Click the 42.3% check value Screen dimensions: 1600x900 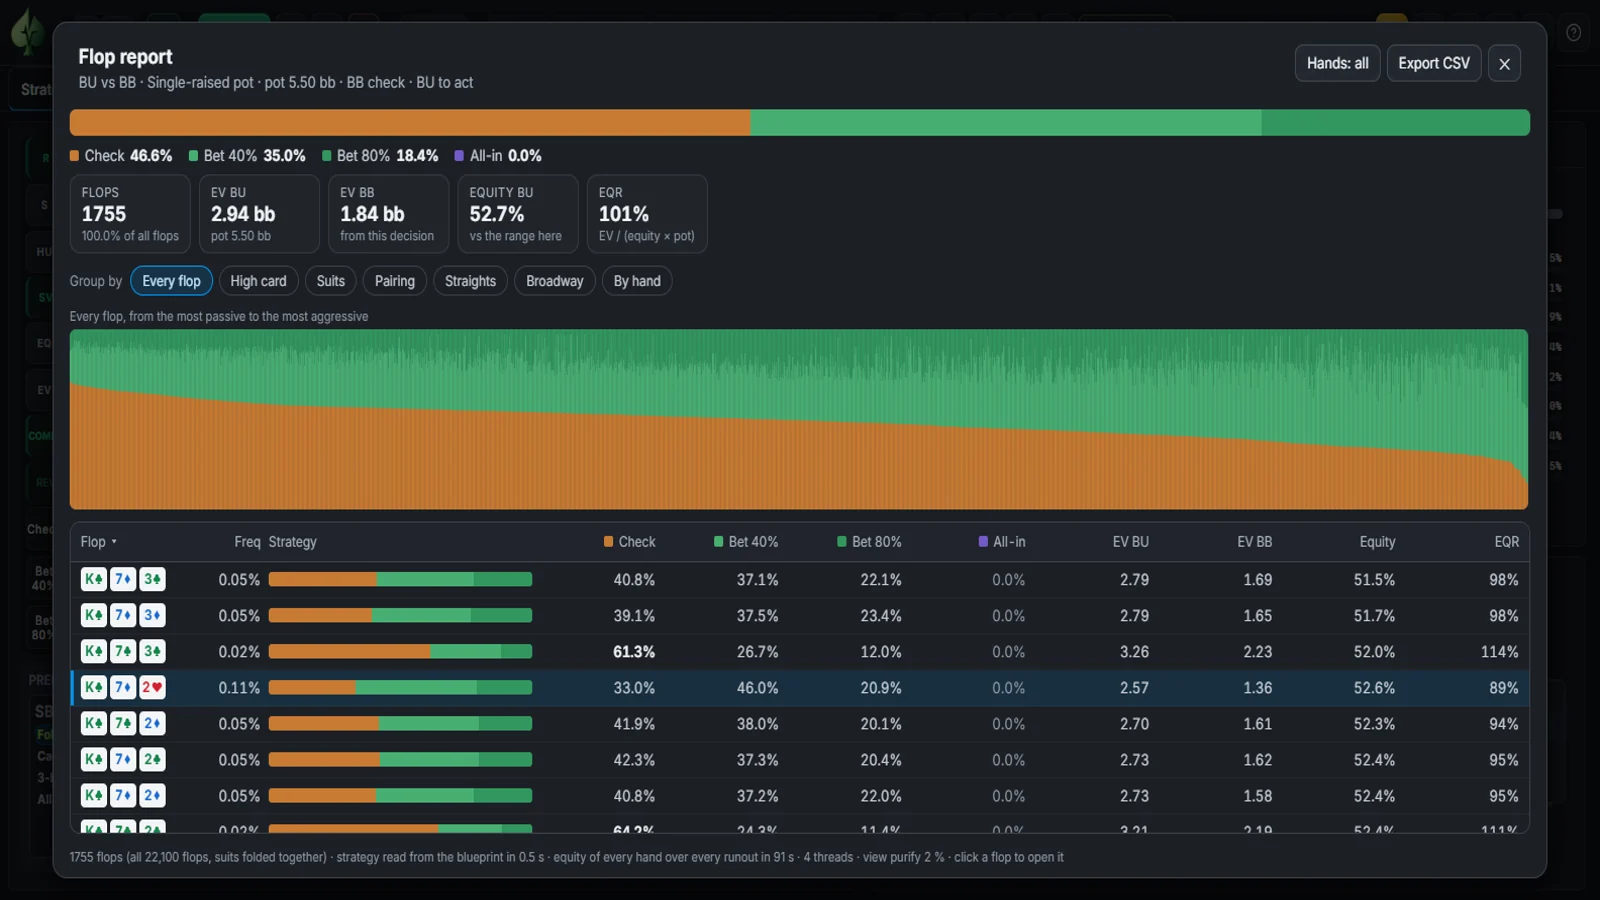point(634,760)
